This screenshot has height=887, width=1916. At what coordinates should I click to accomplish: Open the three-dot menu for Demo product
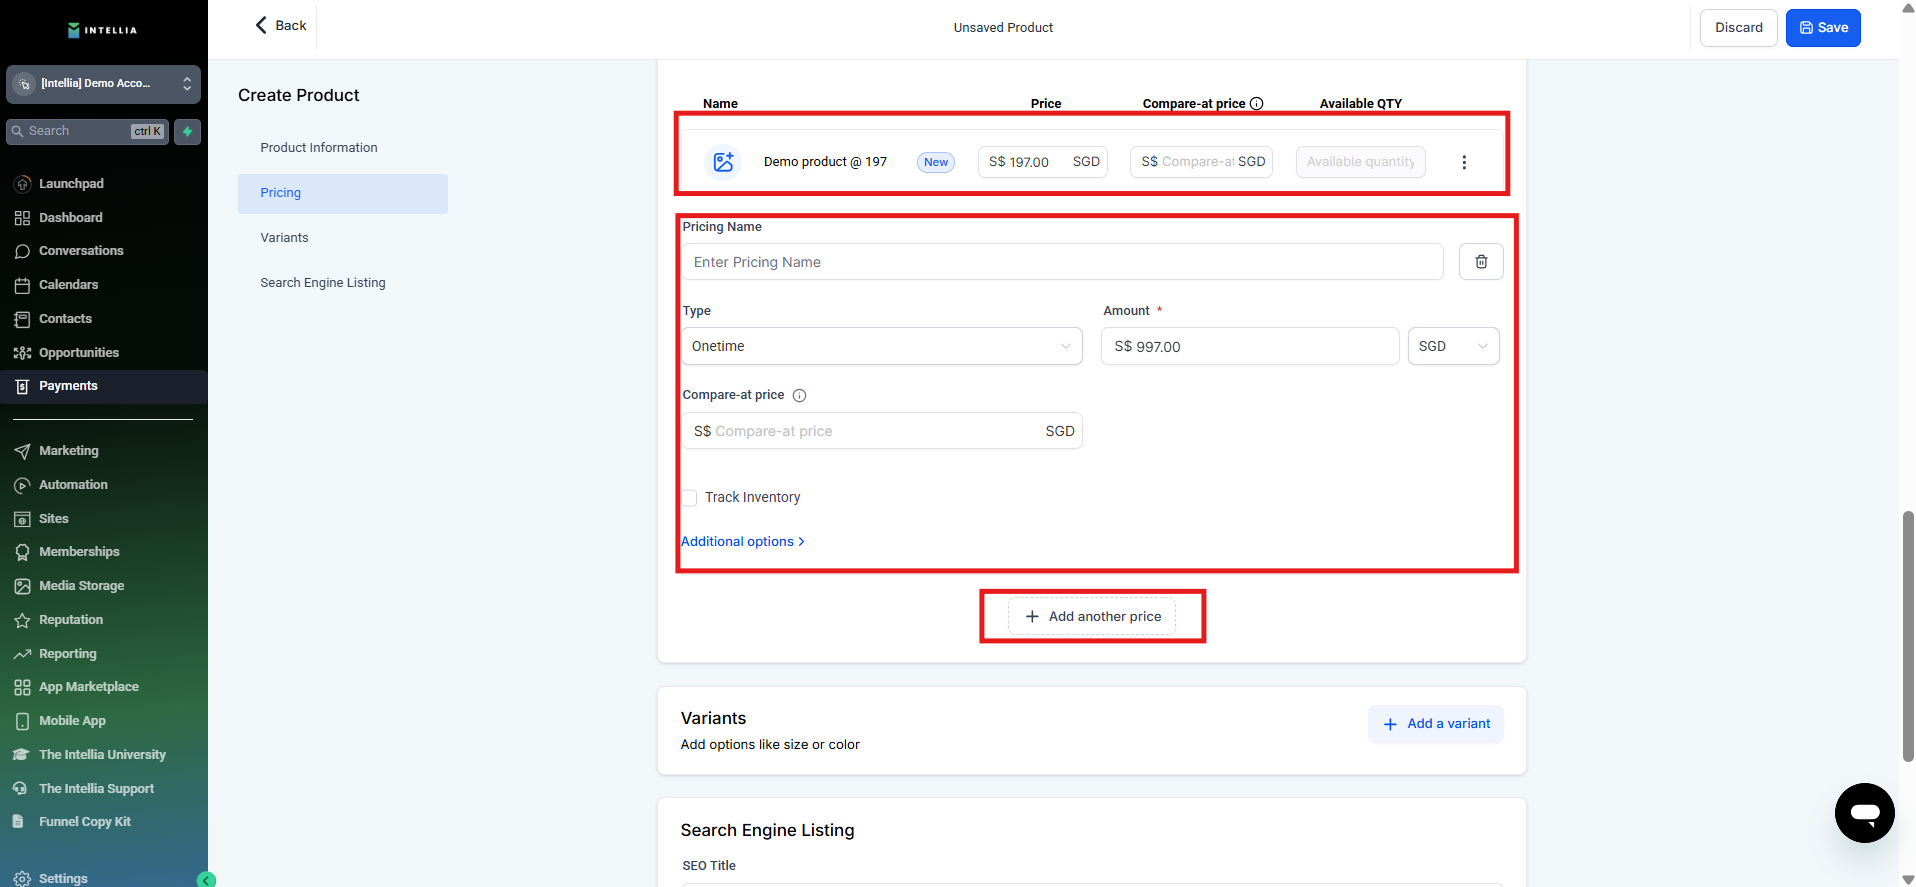(x=1464, y=162)
